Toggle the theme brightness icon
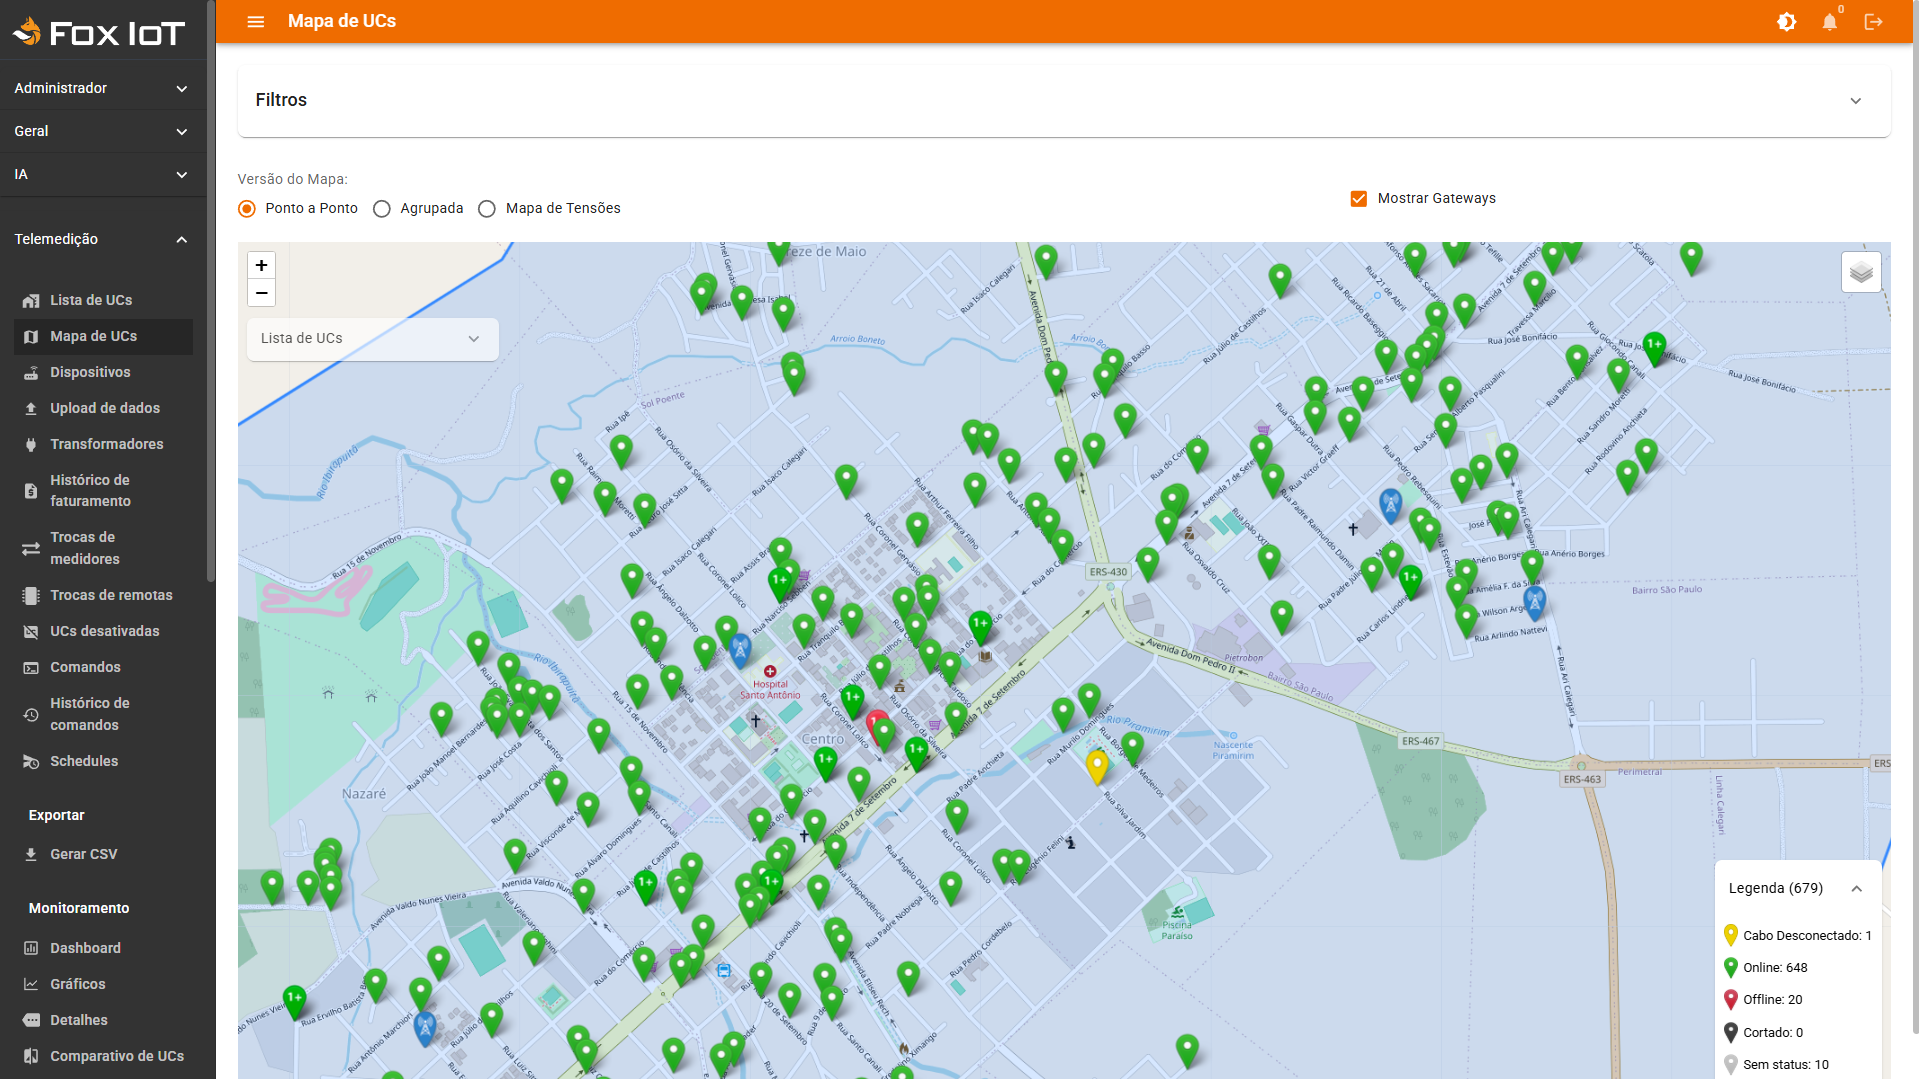Screen dimensions: 1919x1079 click(x=1786, y=21)
